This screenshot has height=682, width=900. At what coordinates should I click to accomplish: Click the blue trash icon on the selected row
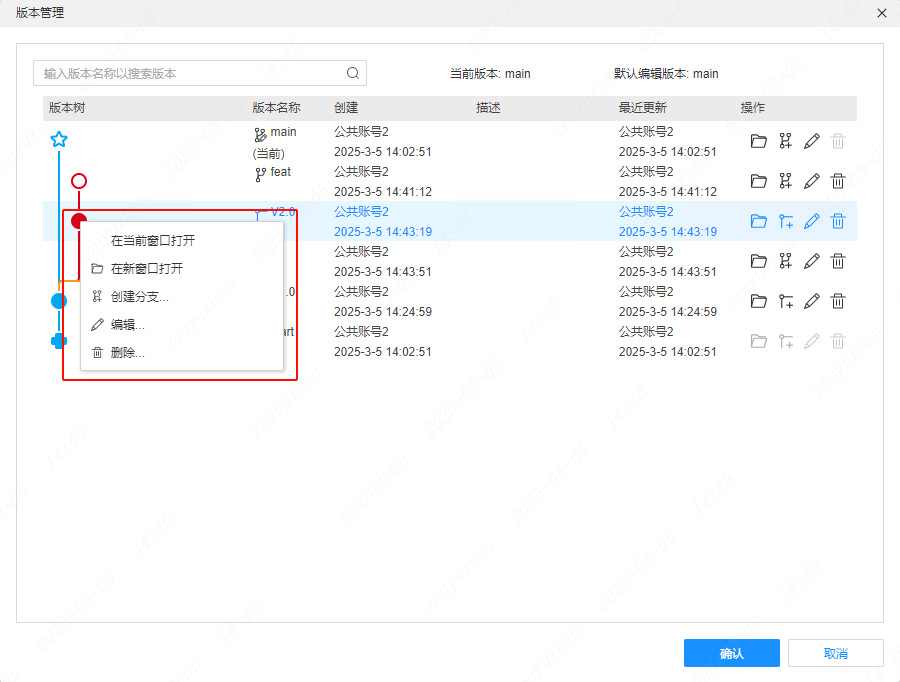[838, 221]
